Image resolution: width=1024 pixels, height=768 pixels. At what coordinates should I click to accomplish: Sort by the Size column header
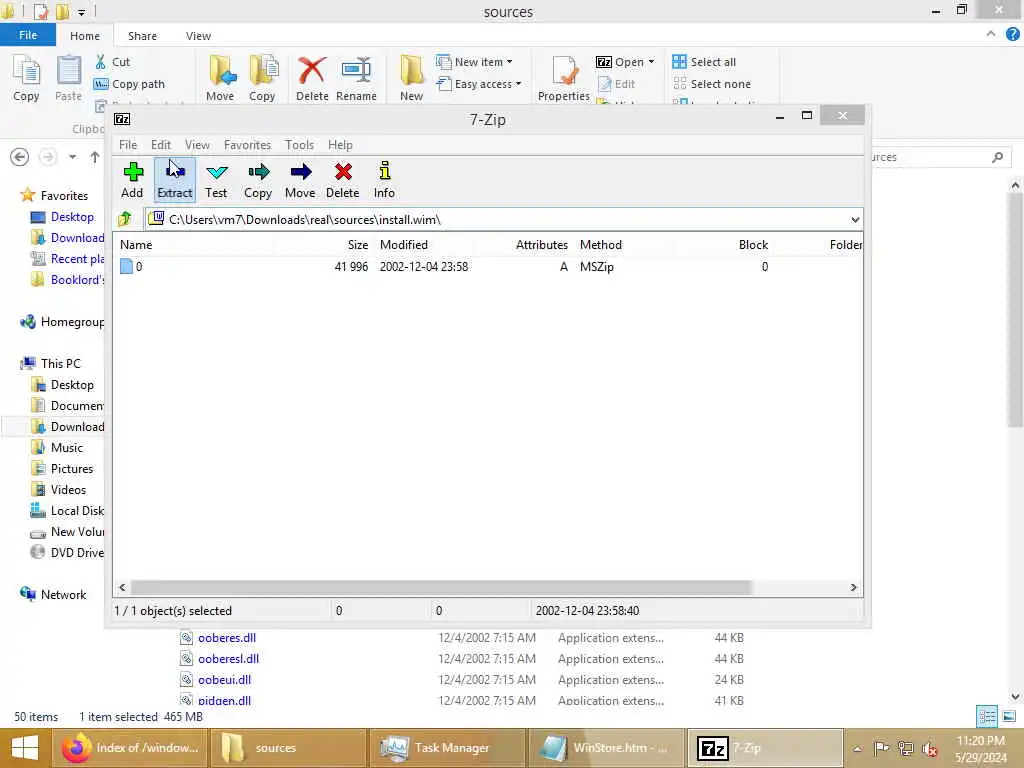click(358, 245)
